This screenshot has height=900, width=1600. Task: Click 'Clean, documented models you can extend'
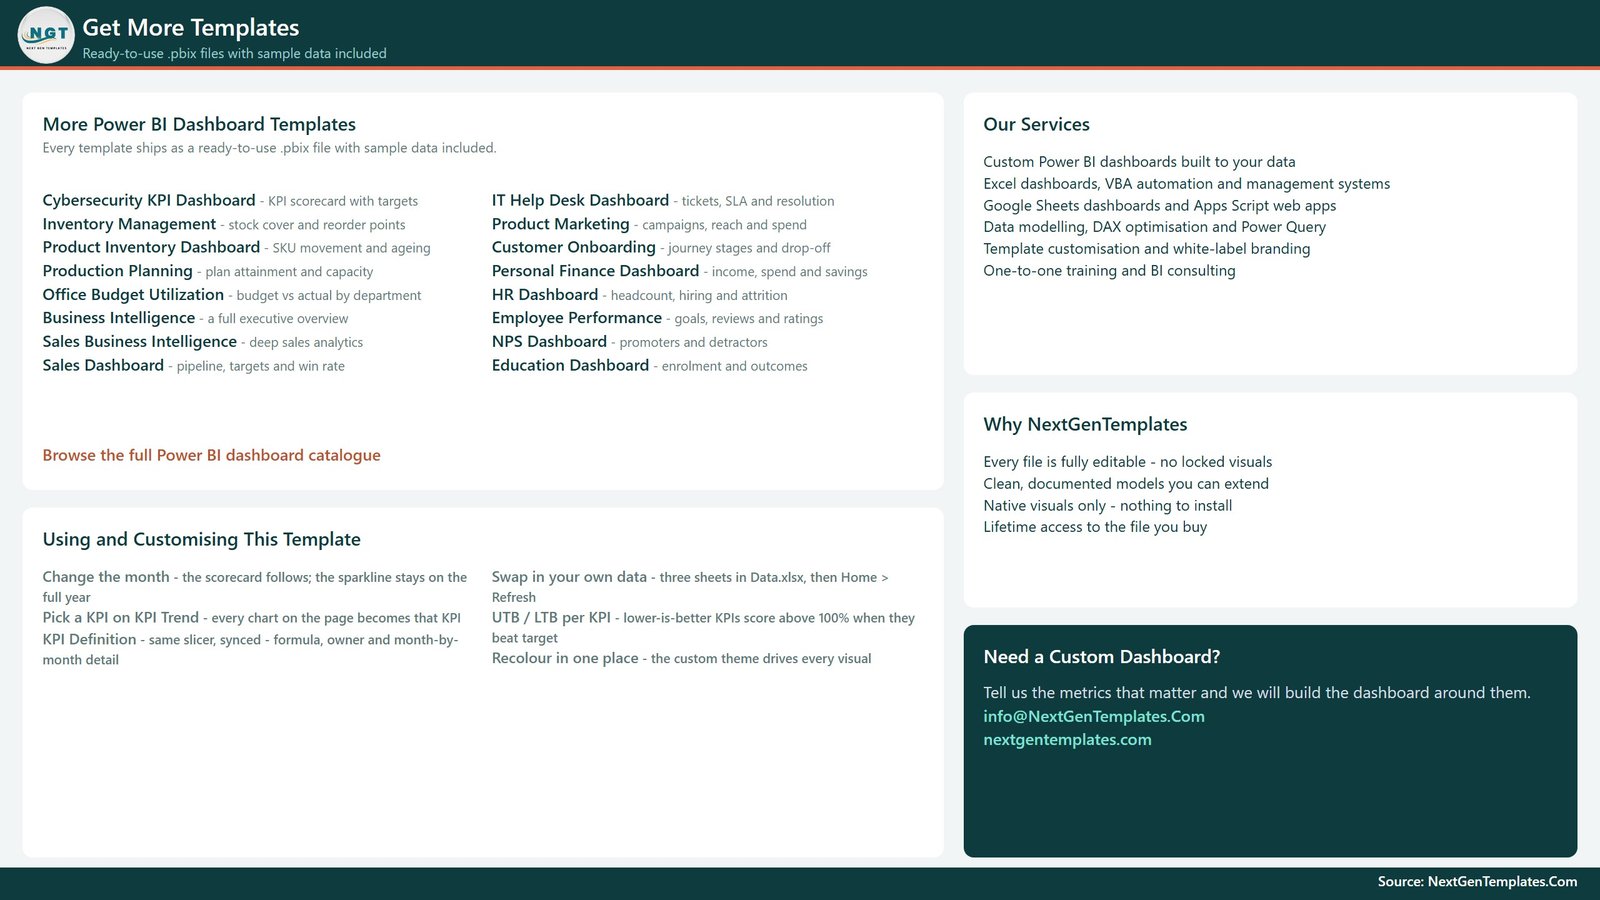[1125, 484]
